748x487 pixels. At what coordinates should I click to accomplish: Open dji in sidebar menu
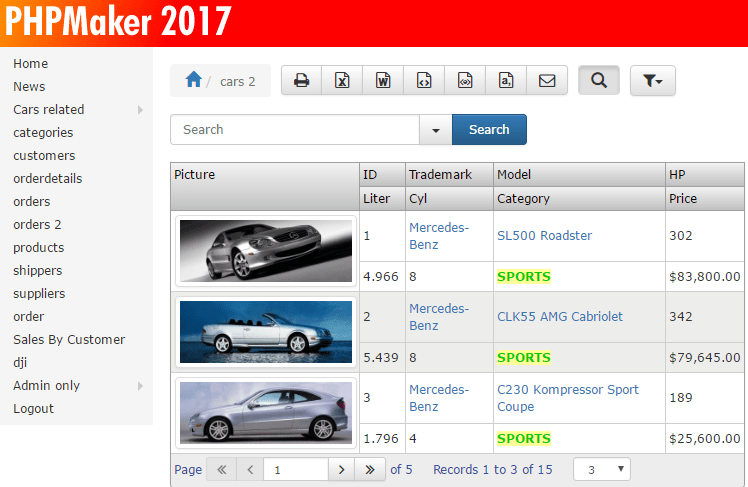click(x=20, y=363)
